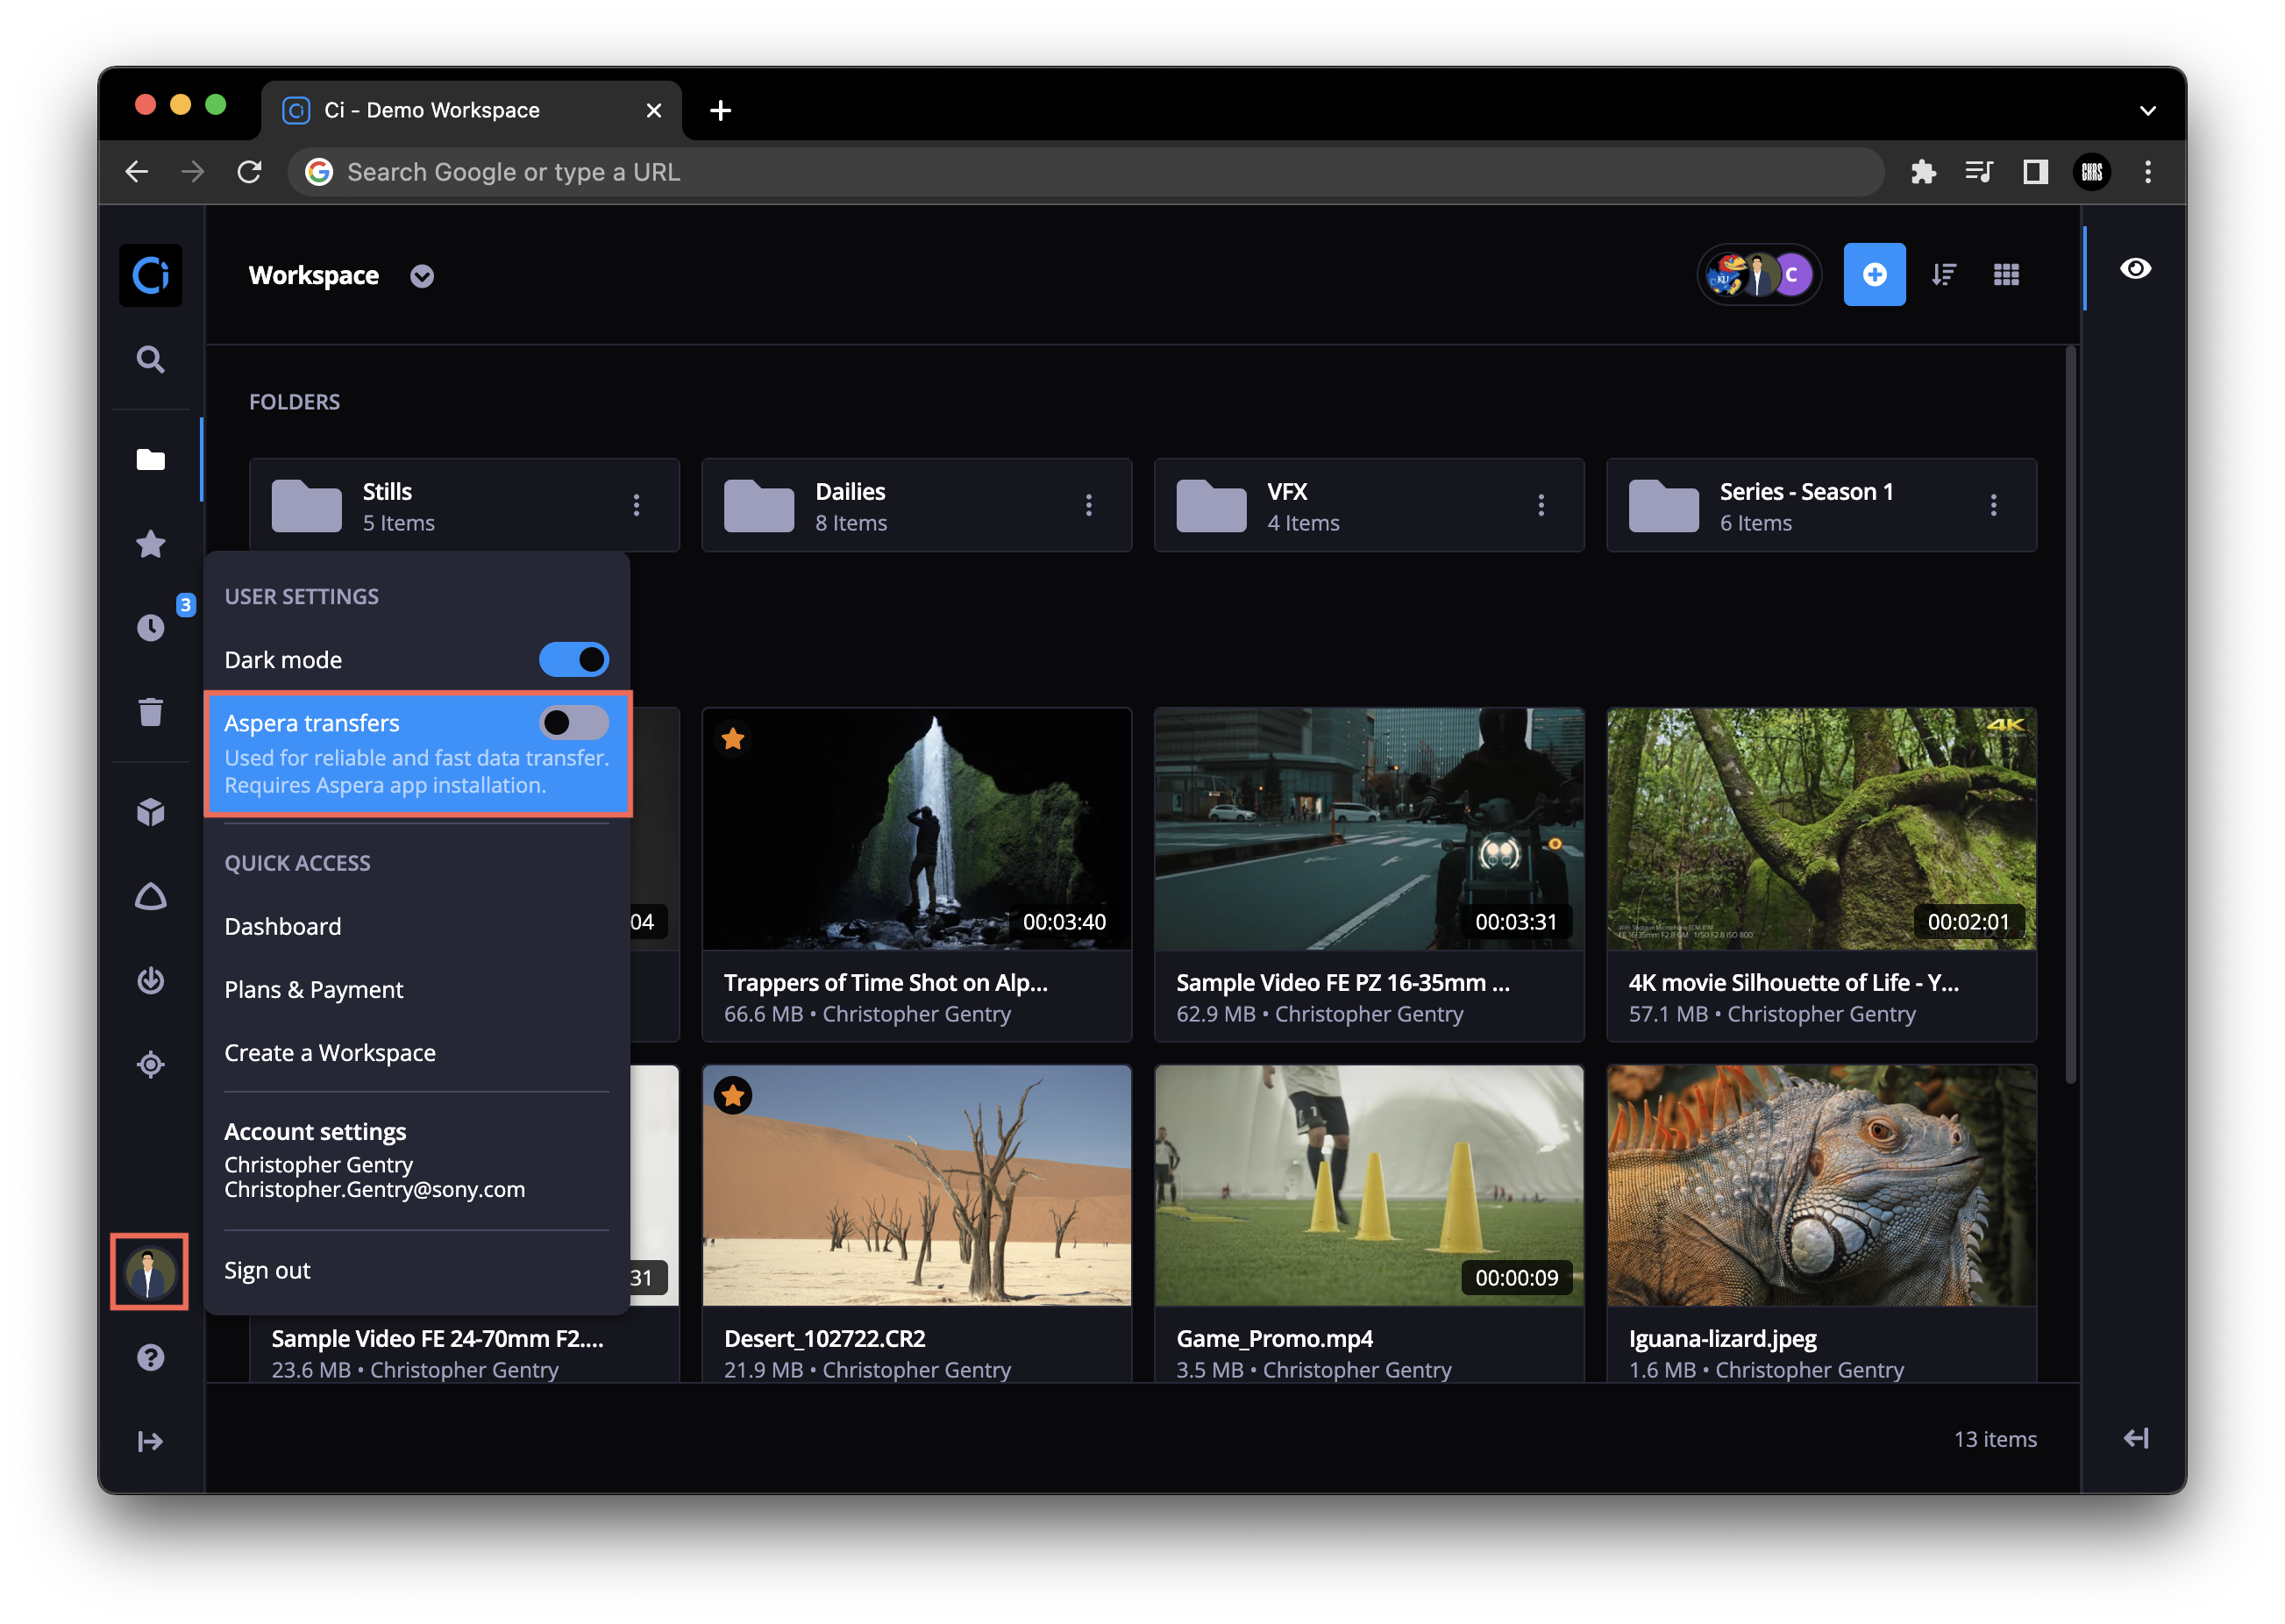The width and height of the screenshot is (2285, 1624).
Task: Unfavorite the Trappers of Time star
Action: [733, 738]
